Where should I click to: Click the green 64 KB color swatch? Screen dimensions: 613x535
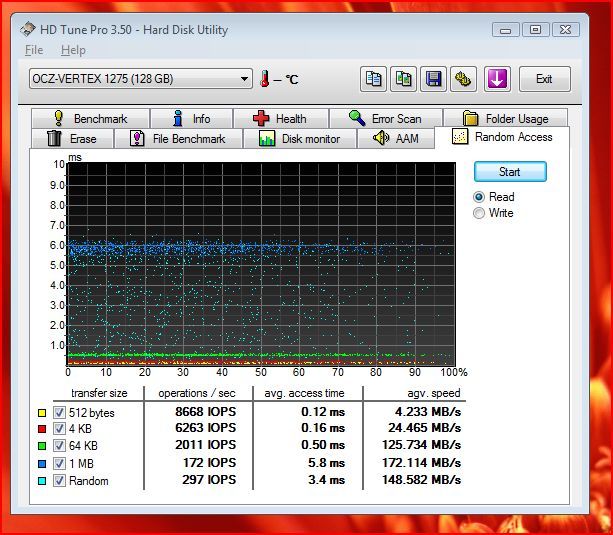tap(42, 446)
